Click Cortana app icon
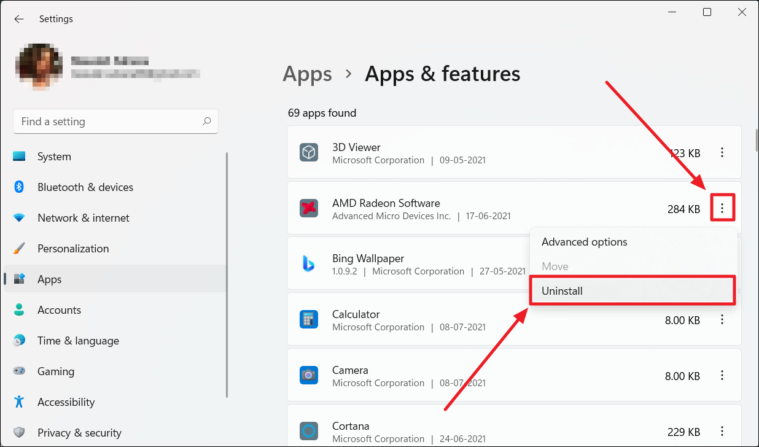This screenshot has width=759, height=447. pyautogui.click(x=308, y=431)
